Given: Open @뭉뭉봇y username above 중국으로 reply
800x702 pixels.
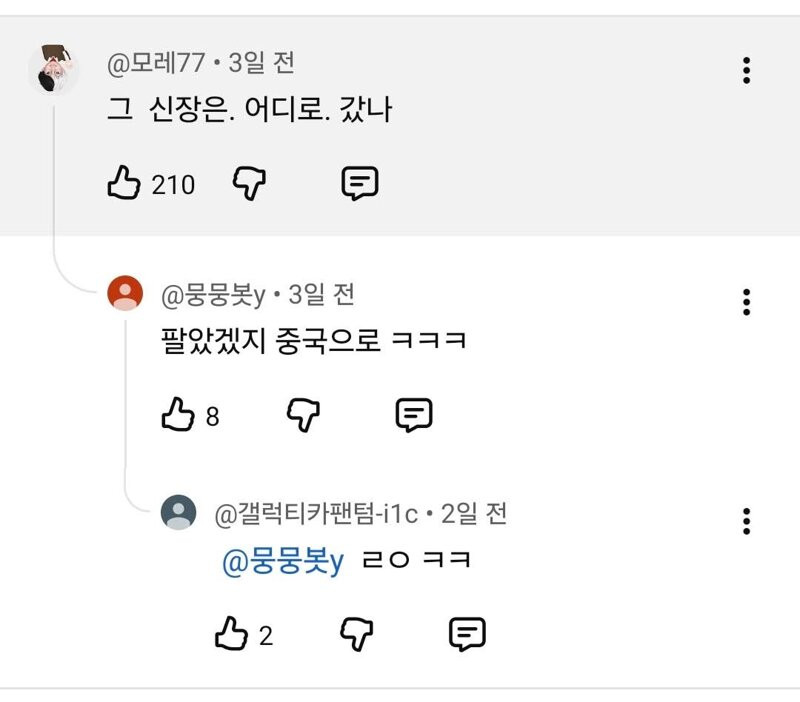Looking at the screenshot, I should [x=212, y=295].
